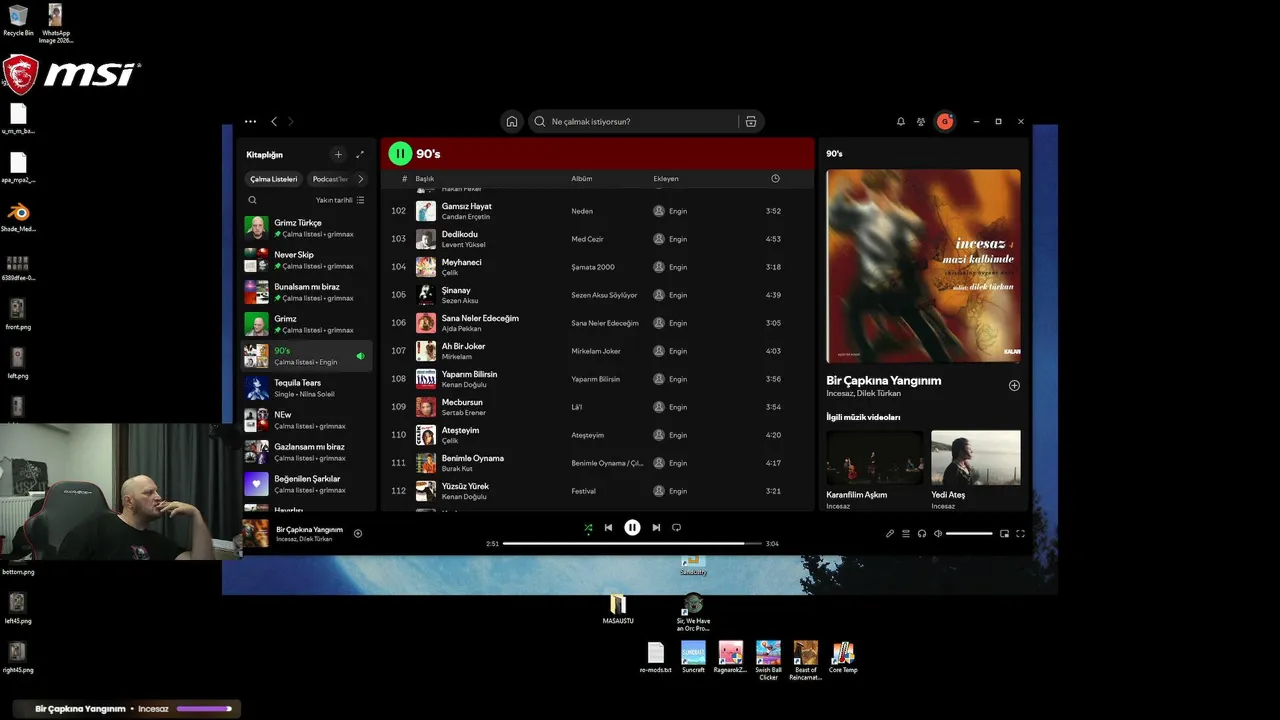The image size is (1280, 720).
Task: Add now-playing track to Liked Songs in player bar
Action: (x=358, y=533)
